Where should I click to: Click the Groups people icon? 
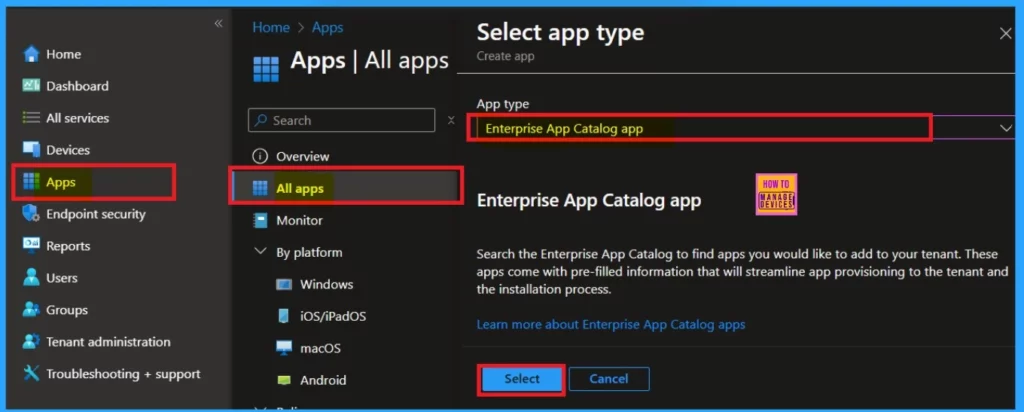click(31, 309)
